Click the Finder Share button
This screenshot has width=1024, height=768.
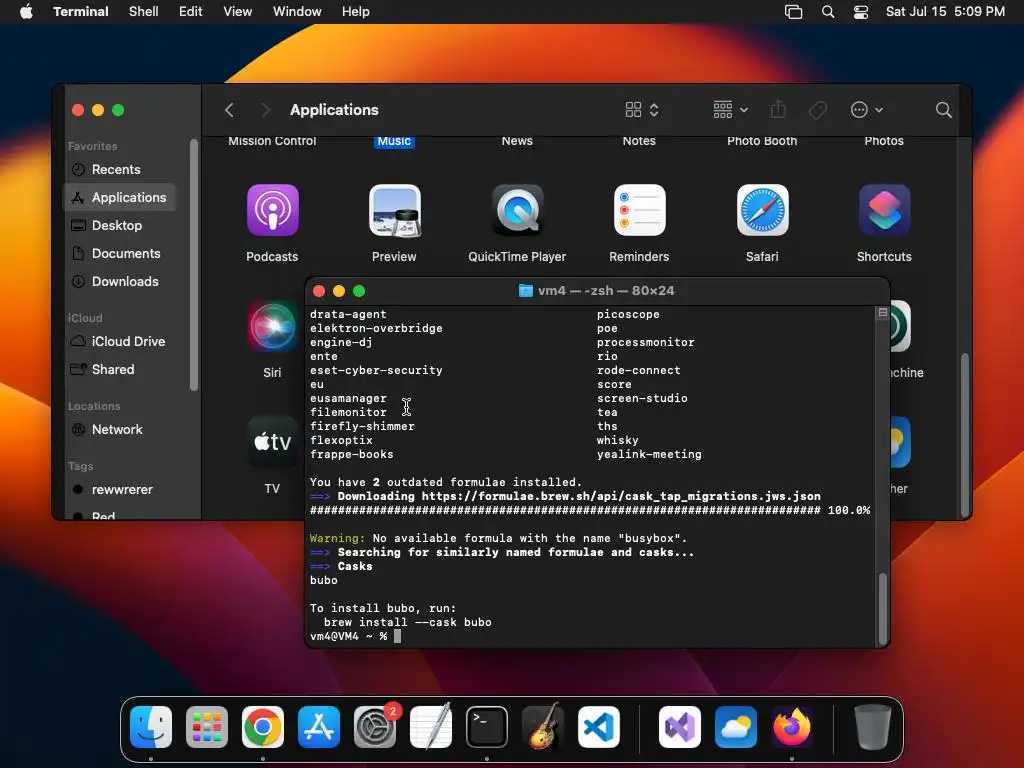(778, 110)
